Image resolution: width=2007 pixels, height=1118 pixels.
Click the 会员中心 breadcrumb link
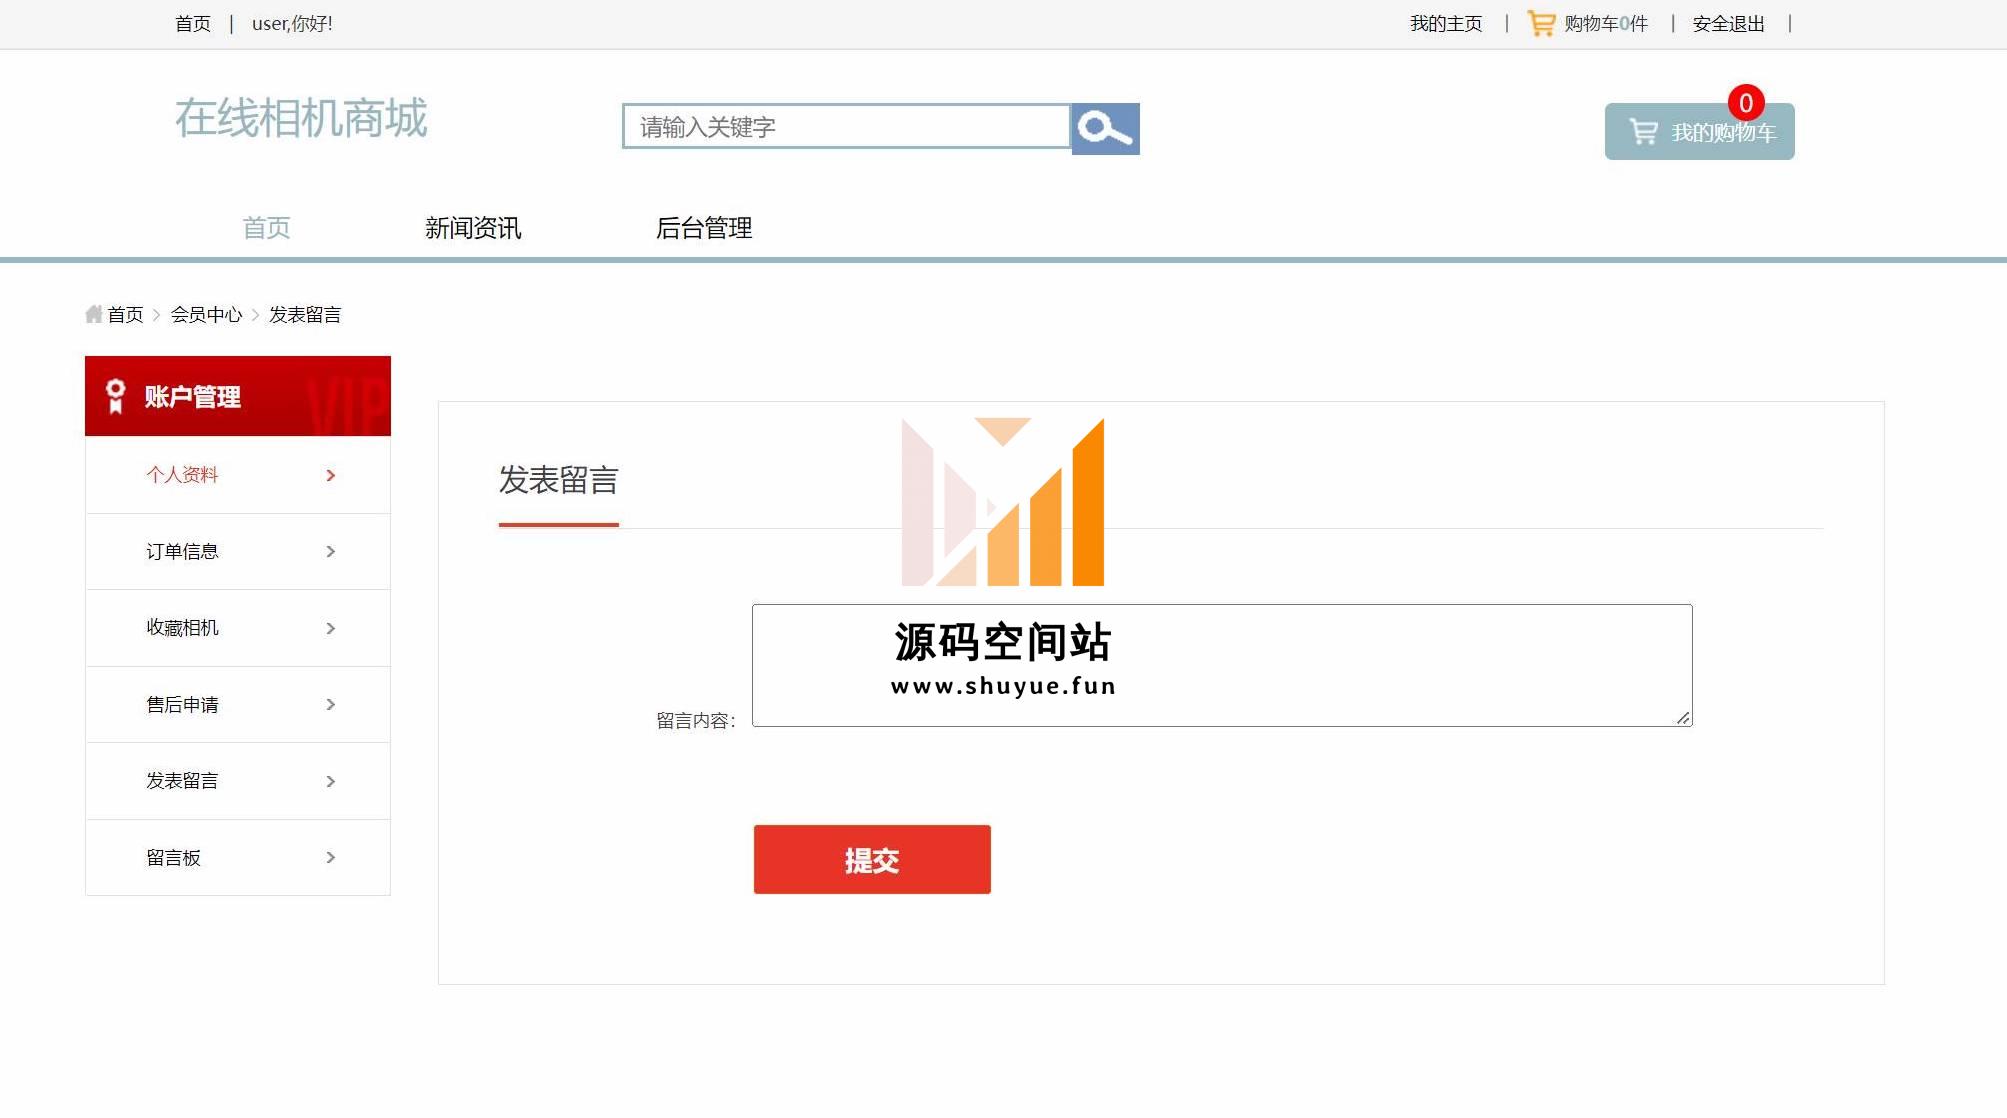coord(206,314)
